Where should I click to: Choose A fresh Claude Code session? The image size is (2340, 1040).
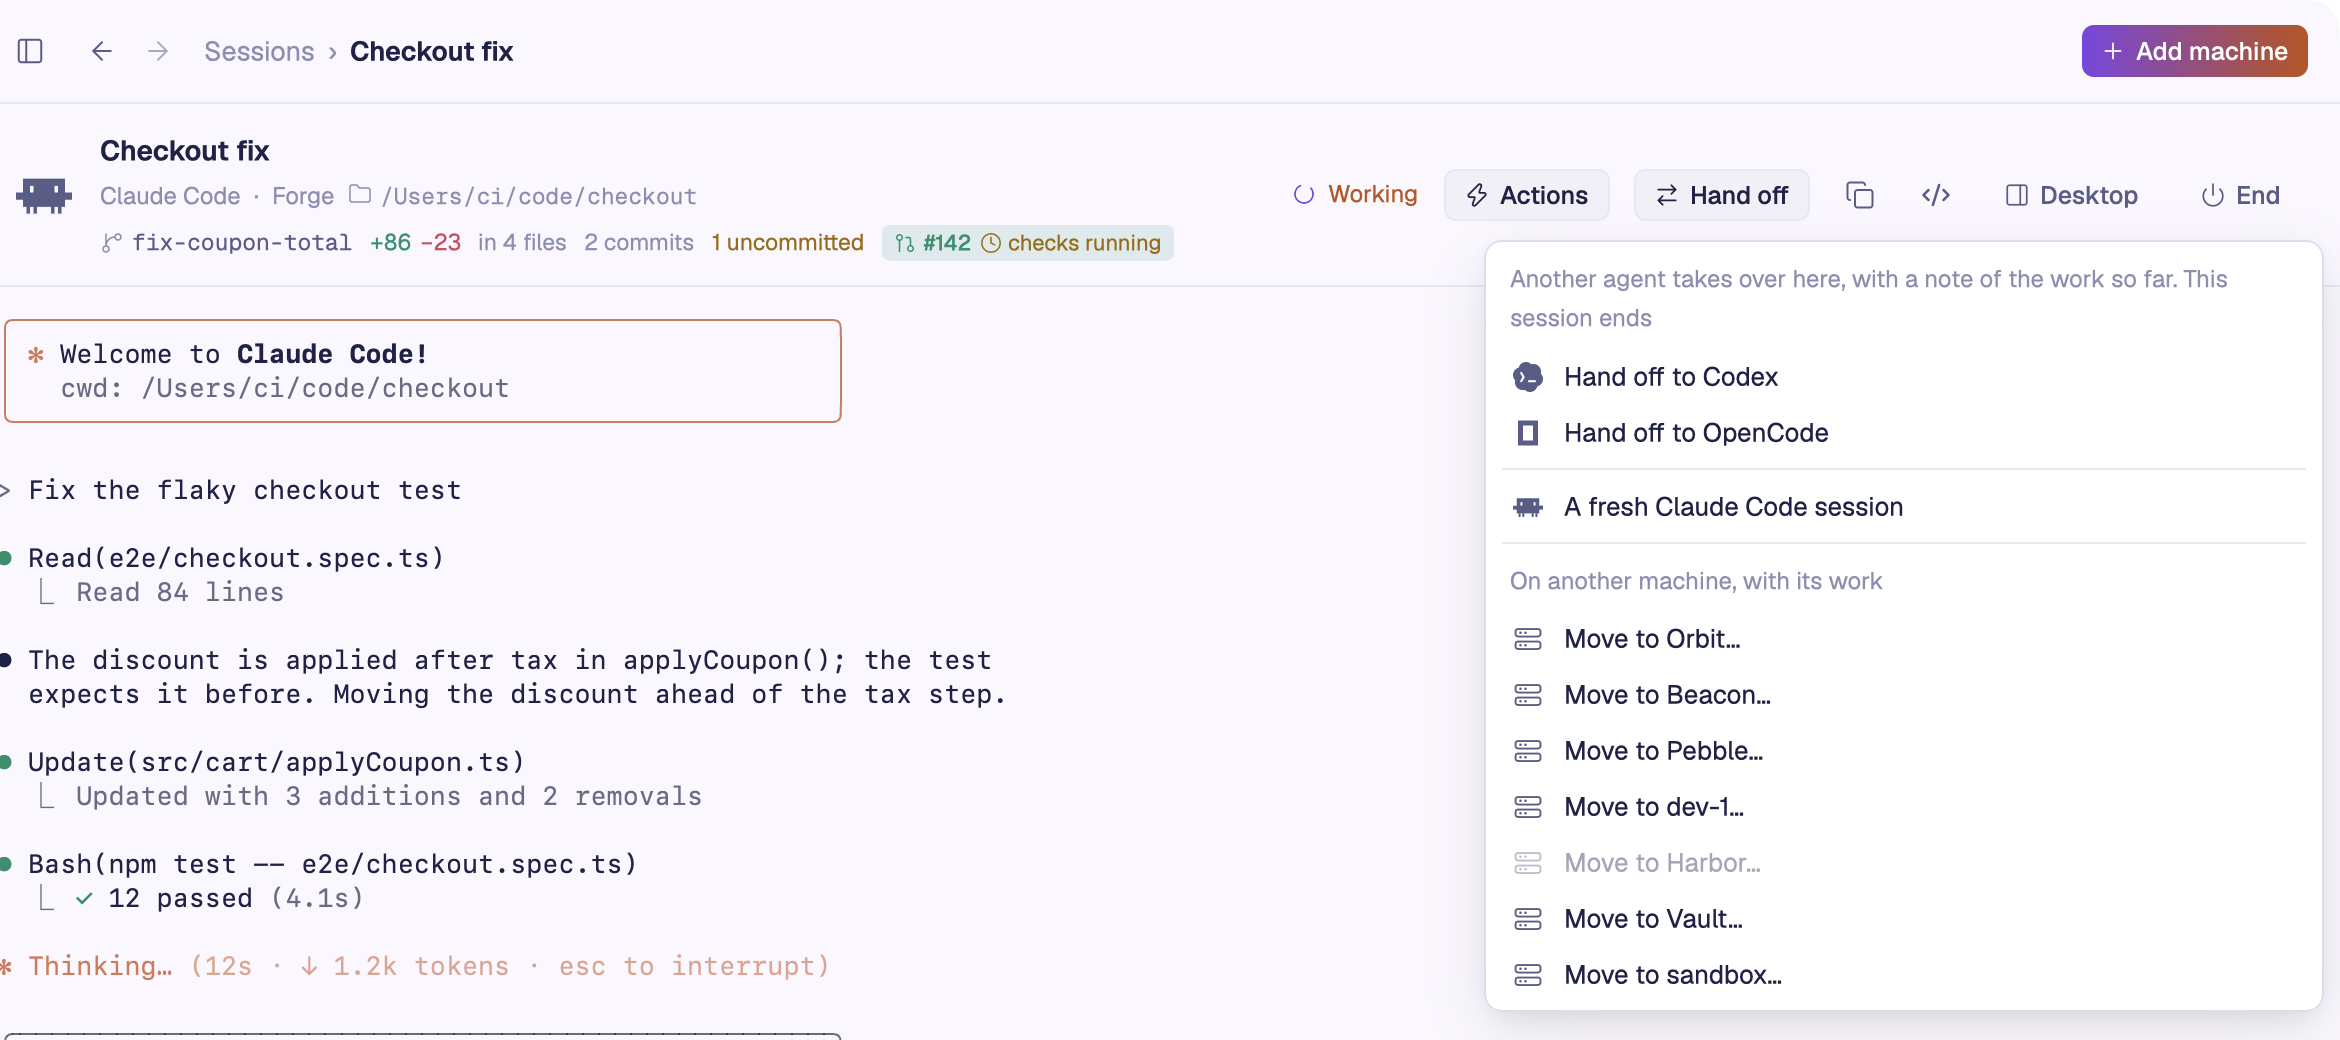pos(1904,507)
